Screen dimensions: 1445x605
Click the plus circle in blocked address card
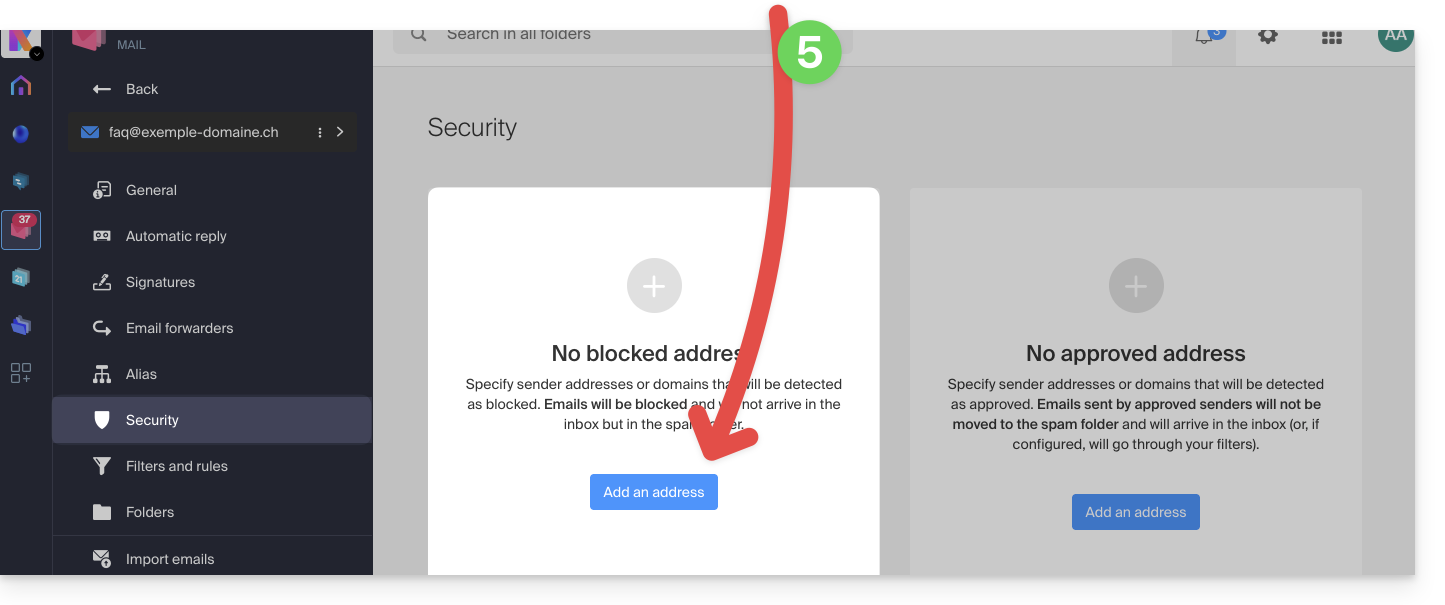(654, 286)
